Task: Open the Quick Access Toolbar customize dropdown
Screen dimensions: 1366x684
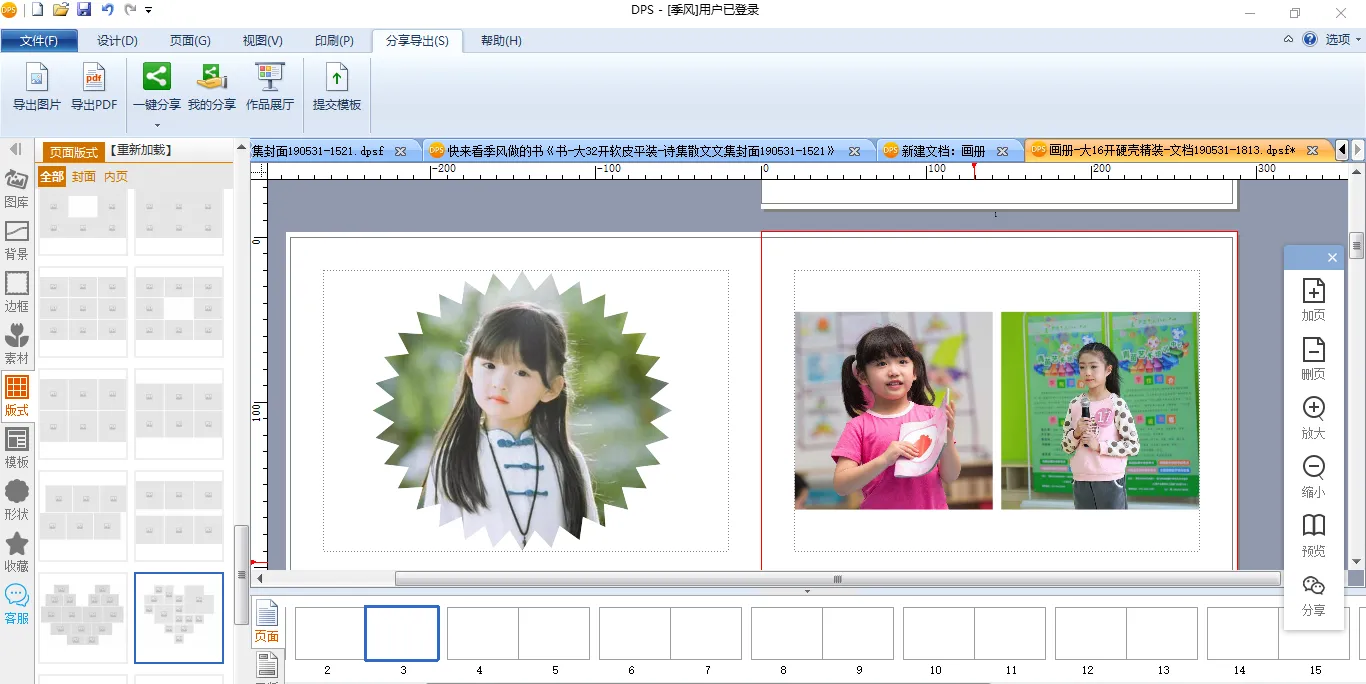Action: [149, 10]
